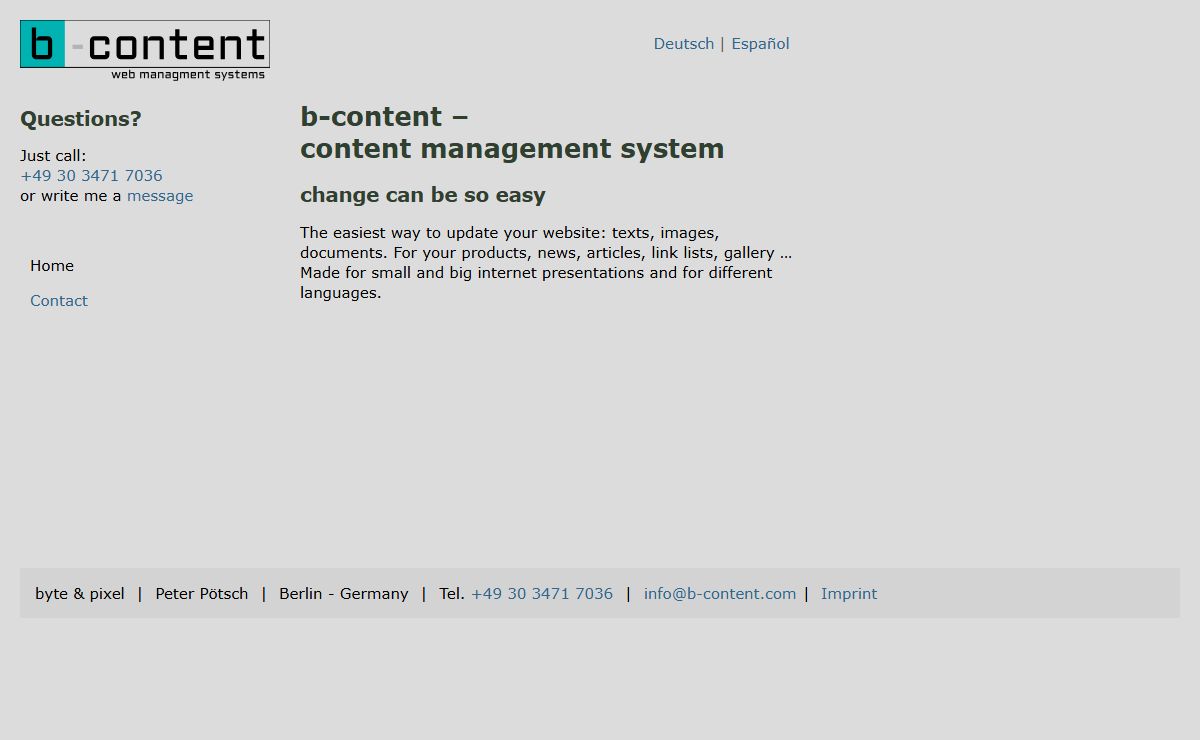
Task: Click the 'Questions?' heading
Action: (81, 119)
